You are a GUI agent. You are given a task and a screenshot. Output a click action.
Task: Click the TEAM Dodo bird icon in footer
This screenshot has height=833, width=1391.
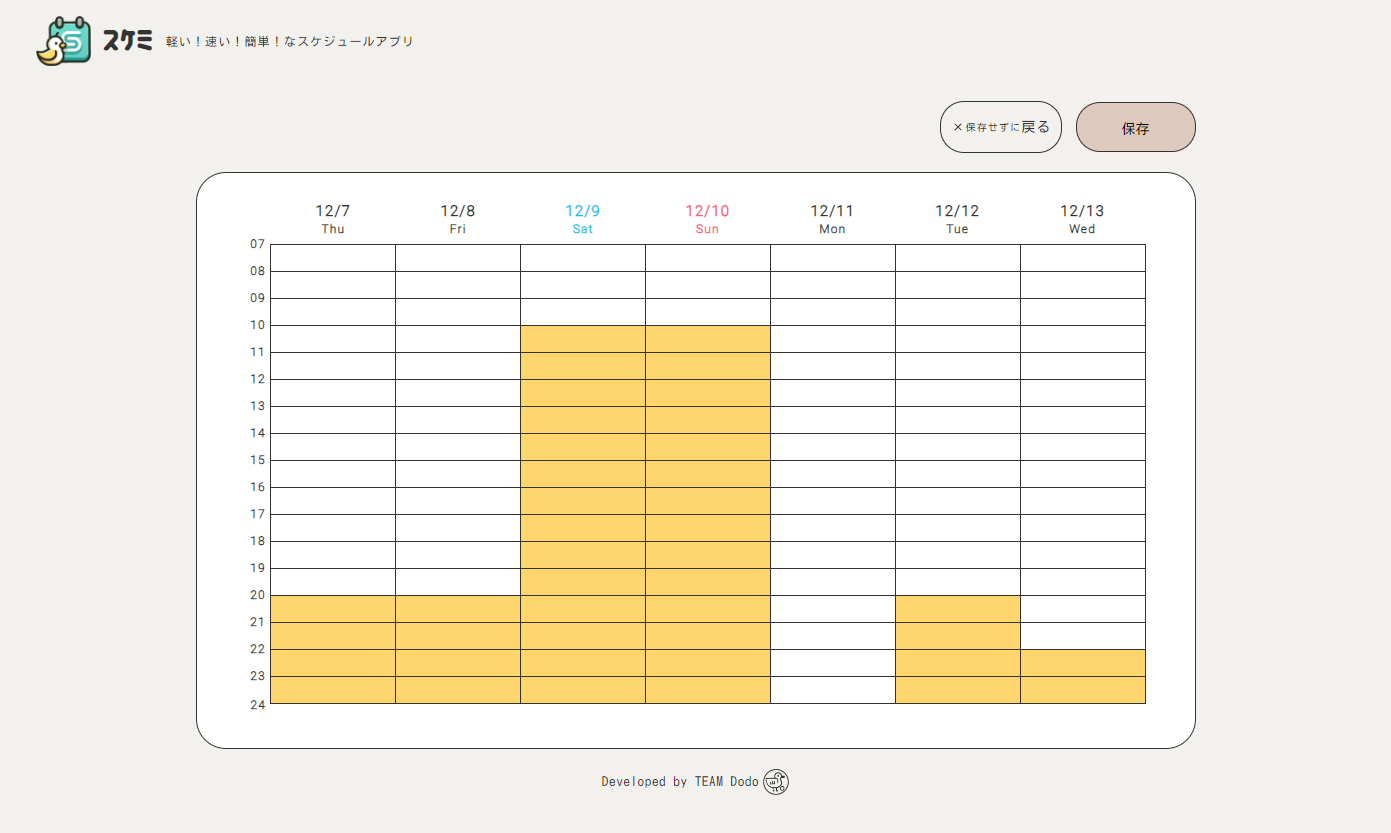(776, 781)
